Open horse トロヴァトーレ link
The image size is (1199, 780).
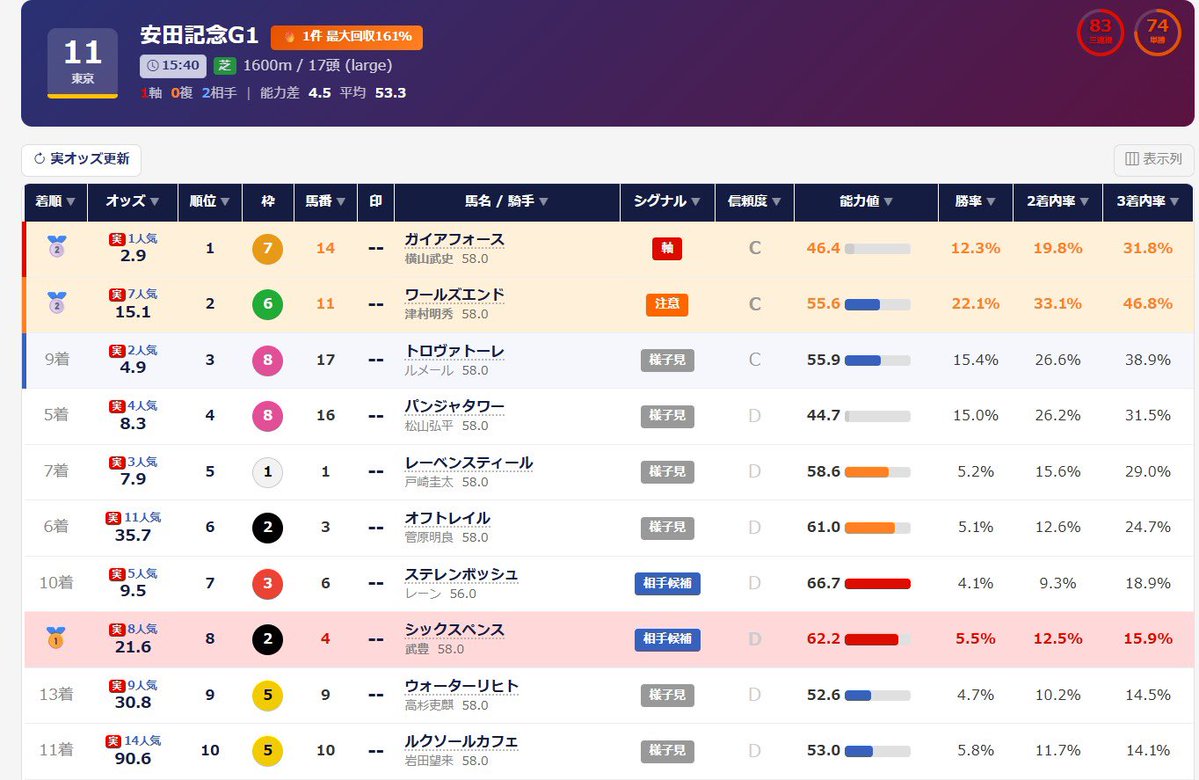[x=454, y=352]
